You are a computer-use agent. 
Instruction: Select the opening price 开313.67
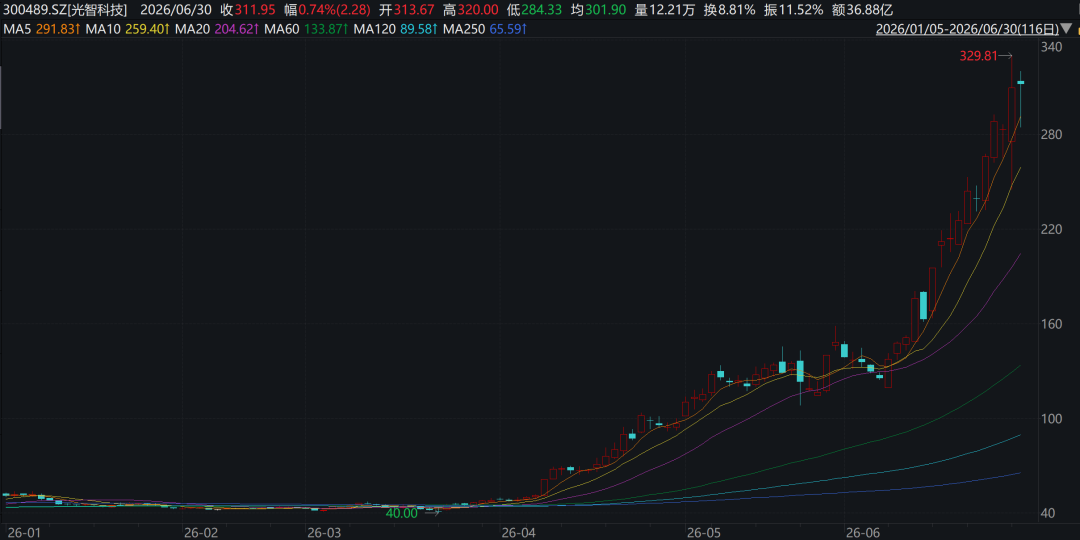(406, 10)
